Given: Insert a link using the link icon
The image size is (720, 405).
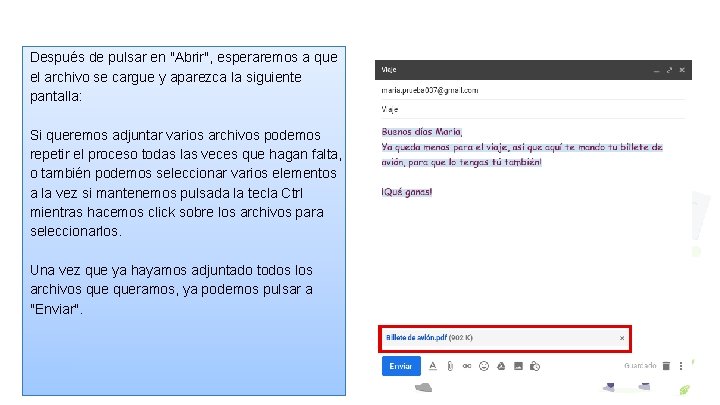Looking at the screenshot, I should (x=467, y=366).
